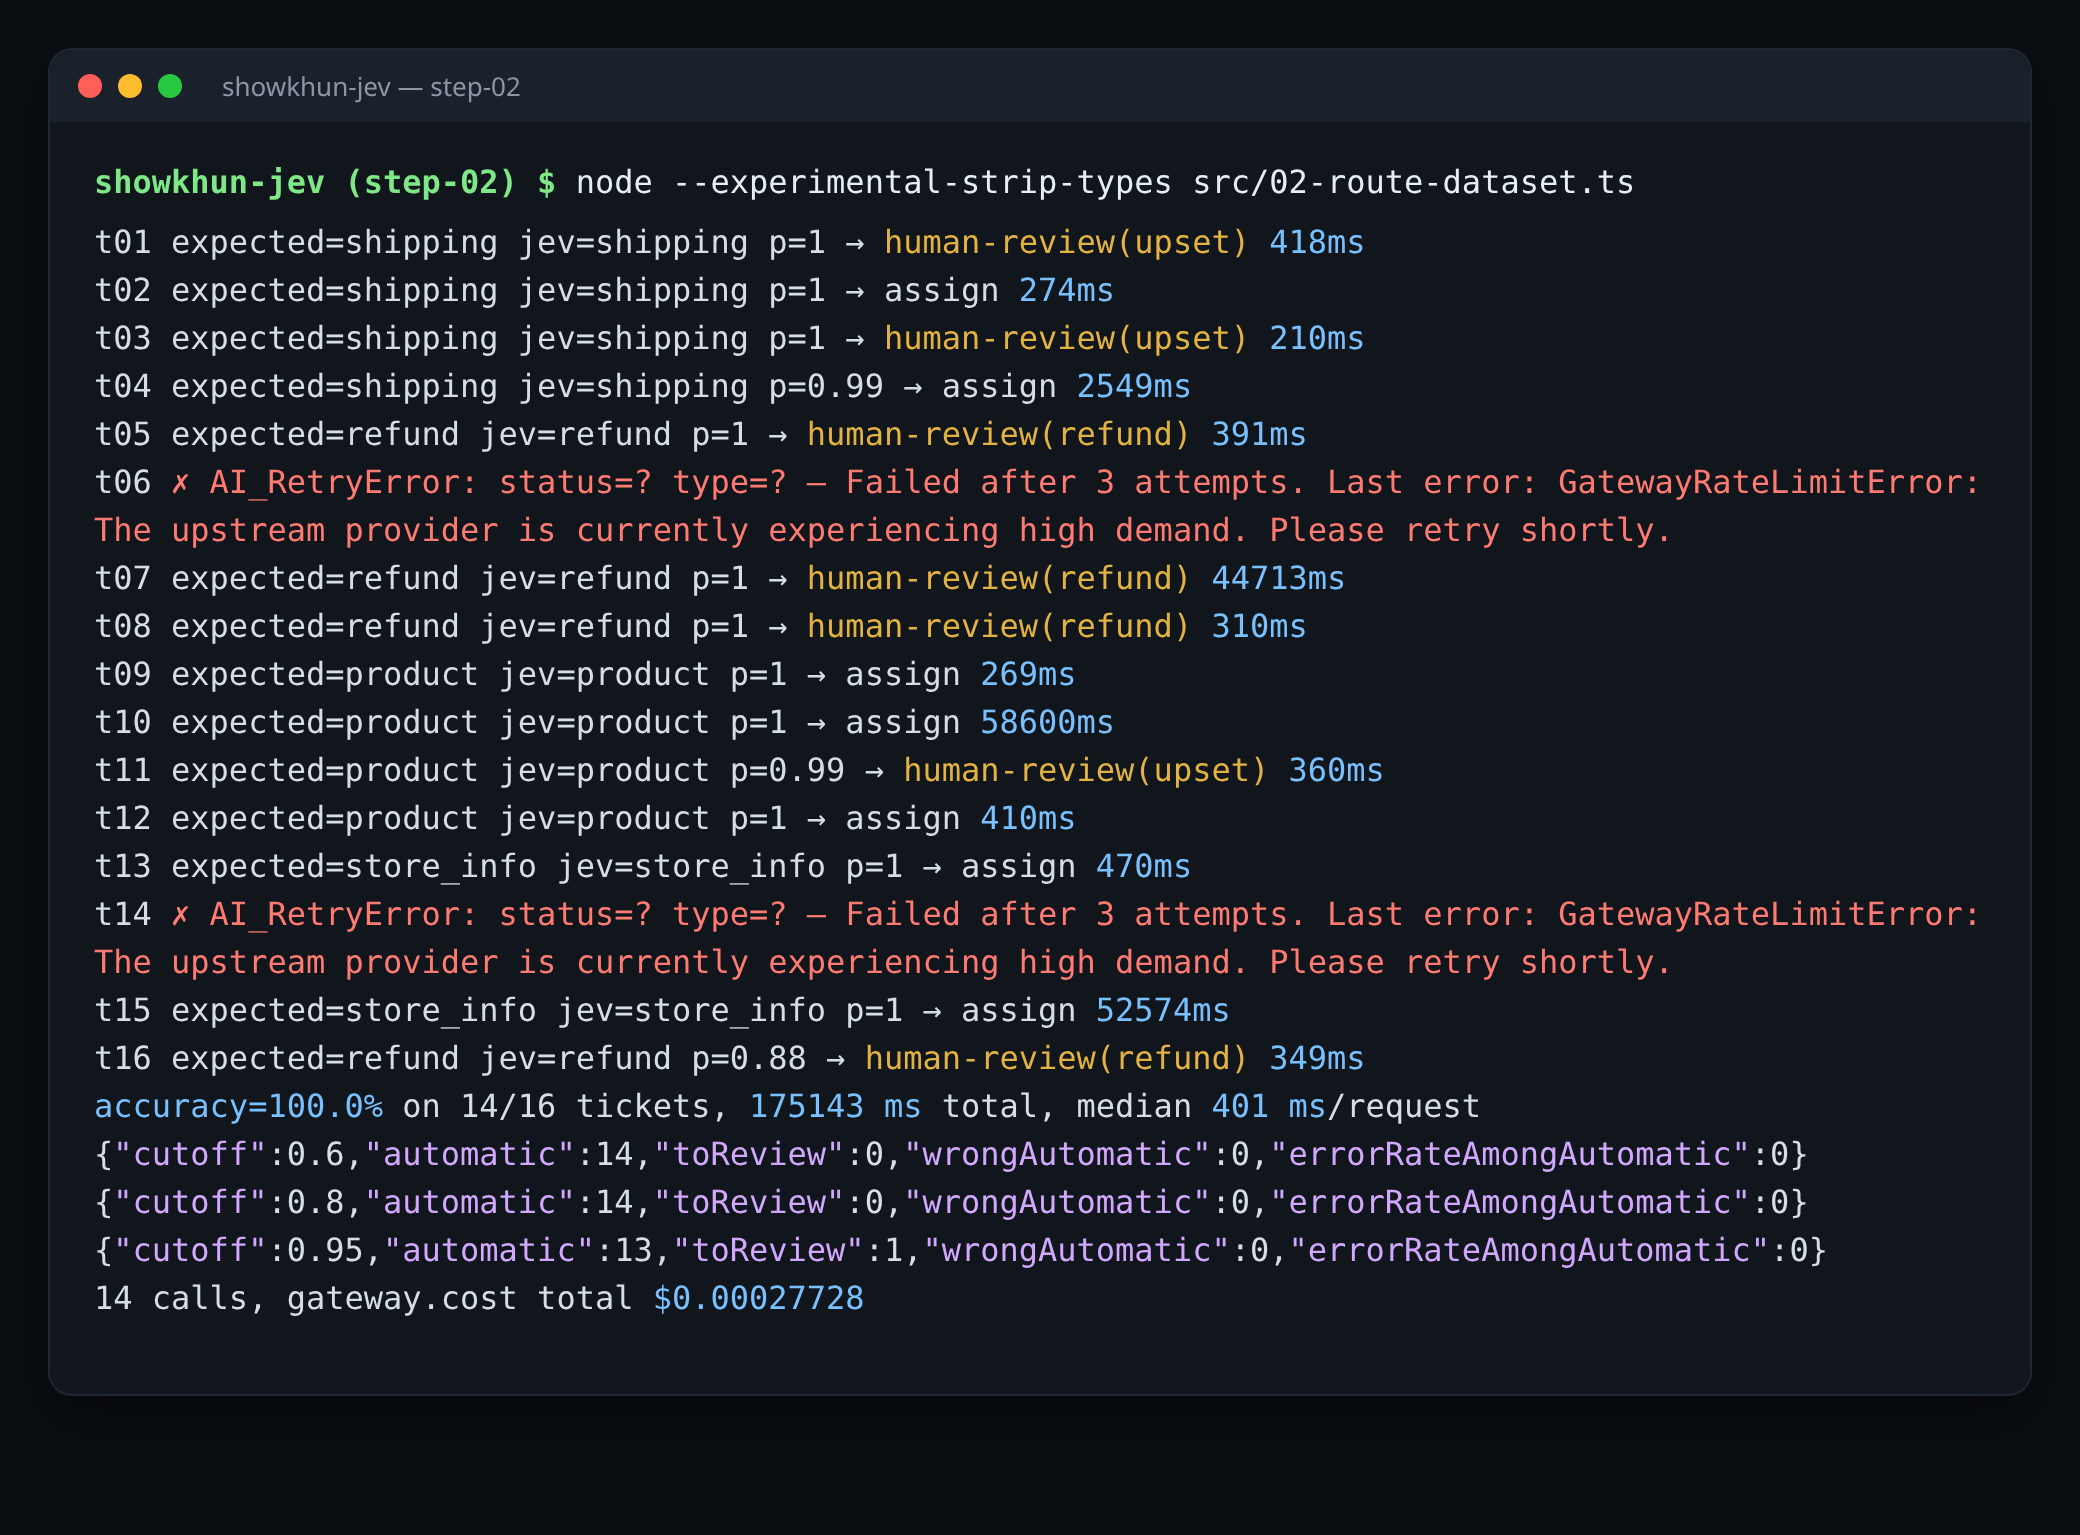Click the '274ms' timing on line t02
The image size is (2080, 1535).
[1066, 290]
